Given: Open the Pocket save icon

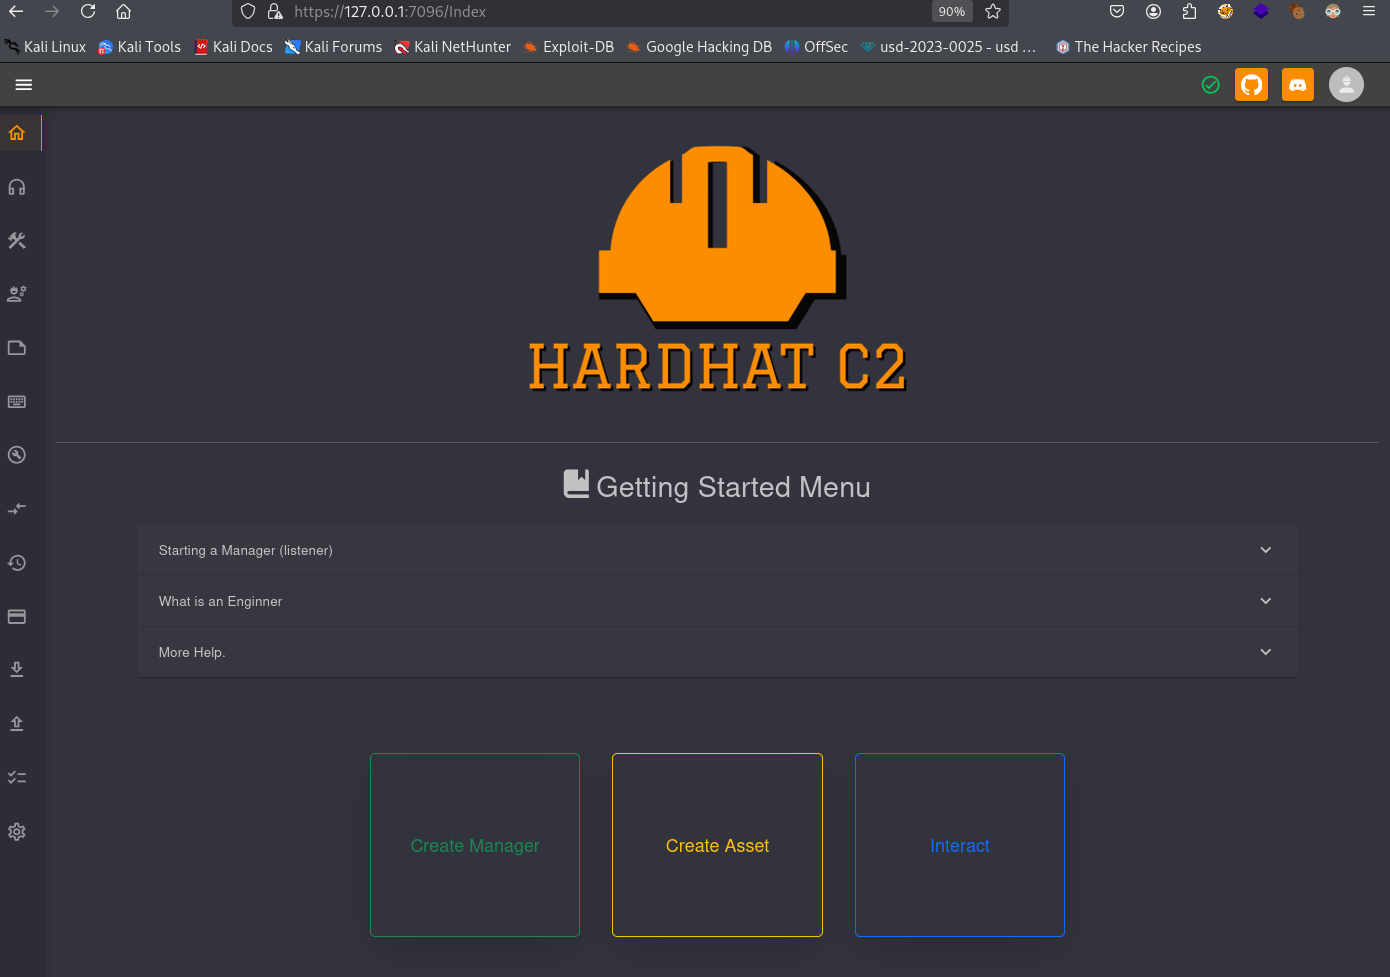Looking at the screenshot, I should [1117, 12].
